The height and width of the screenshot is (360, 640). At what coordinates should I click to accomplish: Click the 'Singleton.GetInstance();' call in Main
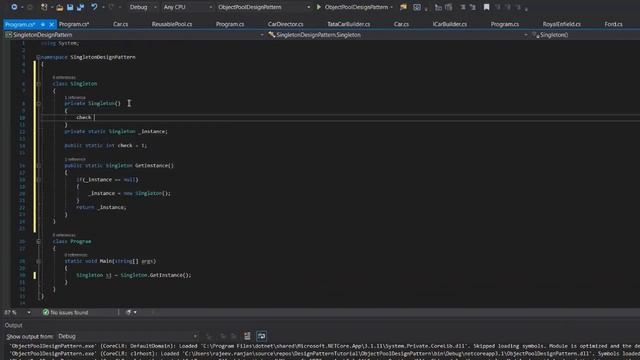156,275
